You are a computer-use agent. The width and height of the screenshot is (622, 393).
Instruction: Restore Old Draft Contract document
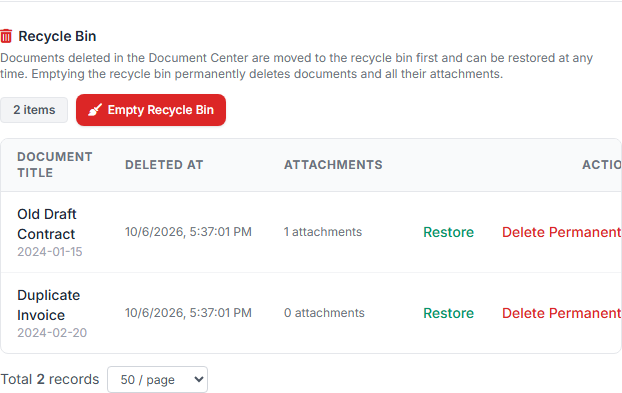[448, 232]
